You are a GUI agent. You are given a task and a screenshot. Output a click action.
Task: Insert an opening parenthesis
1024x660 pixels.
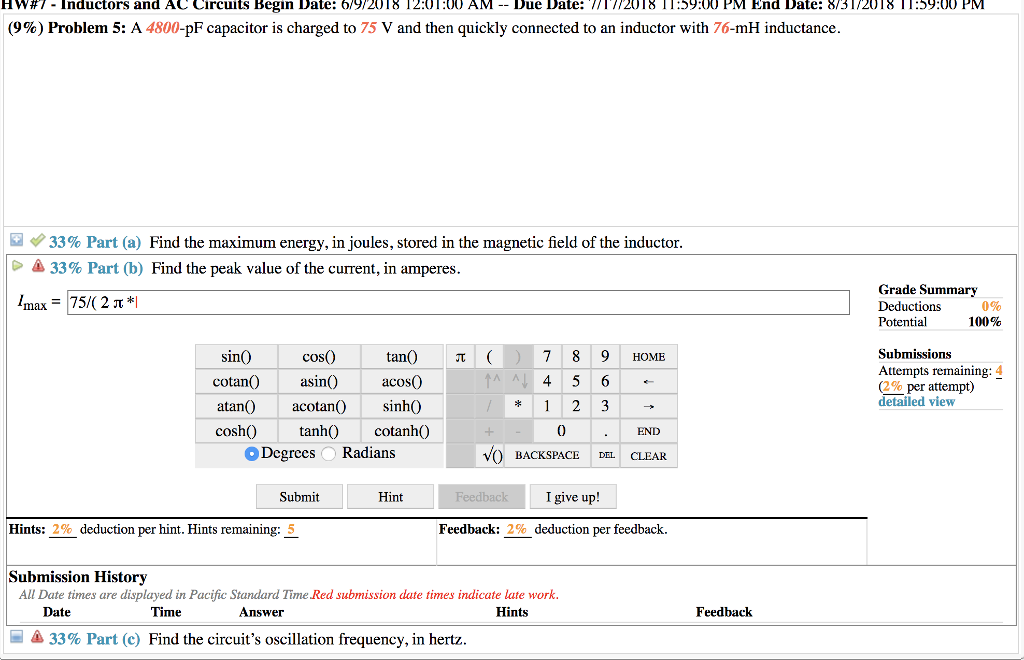point(489,356)
